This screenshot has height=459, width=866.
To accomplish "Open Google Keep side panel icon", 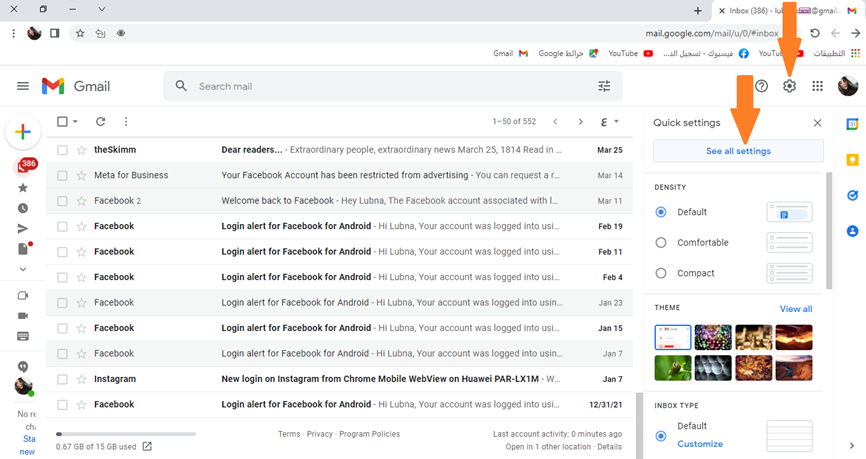I will (853, 160).
